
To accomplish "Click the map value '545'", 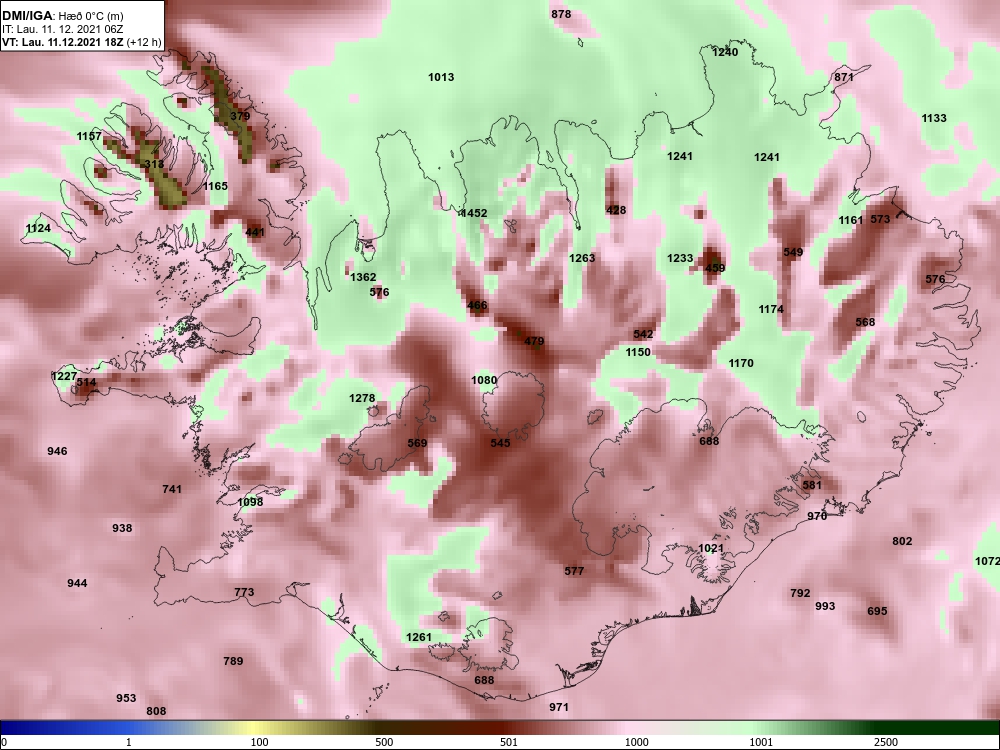I will pos(500,443).
